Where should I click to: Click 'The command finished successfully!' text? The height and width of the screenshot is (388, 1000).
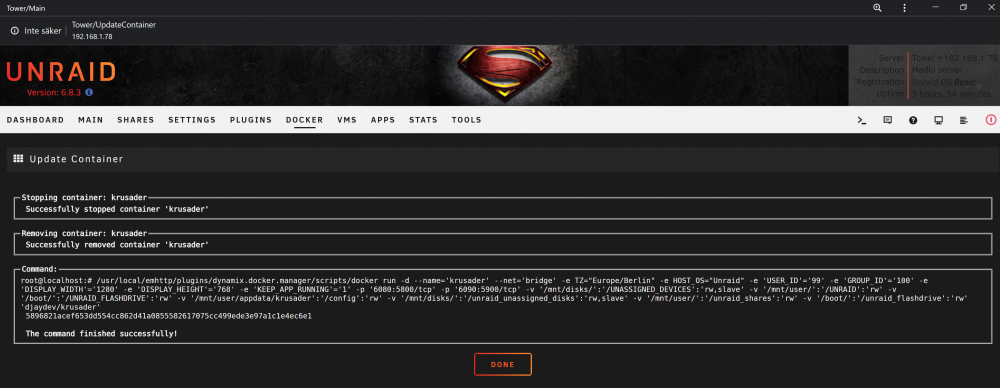101,334
